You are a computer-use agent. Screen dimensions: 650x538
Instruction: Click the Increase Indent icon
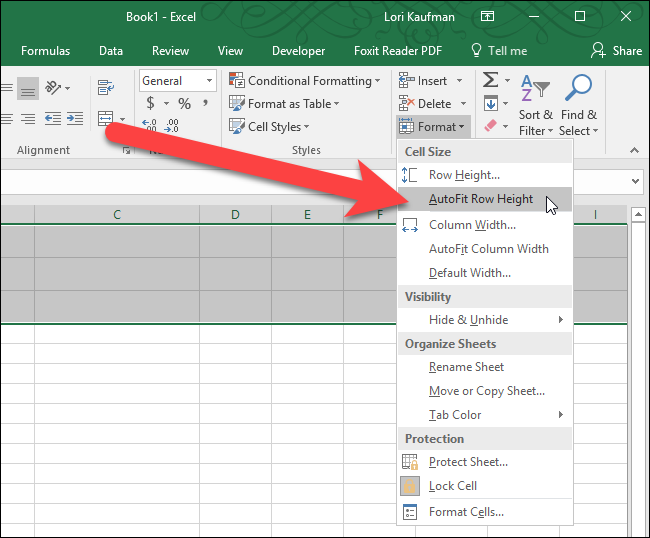(x=76, y=119)
